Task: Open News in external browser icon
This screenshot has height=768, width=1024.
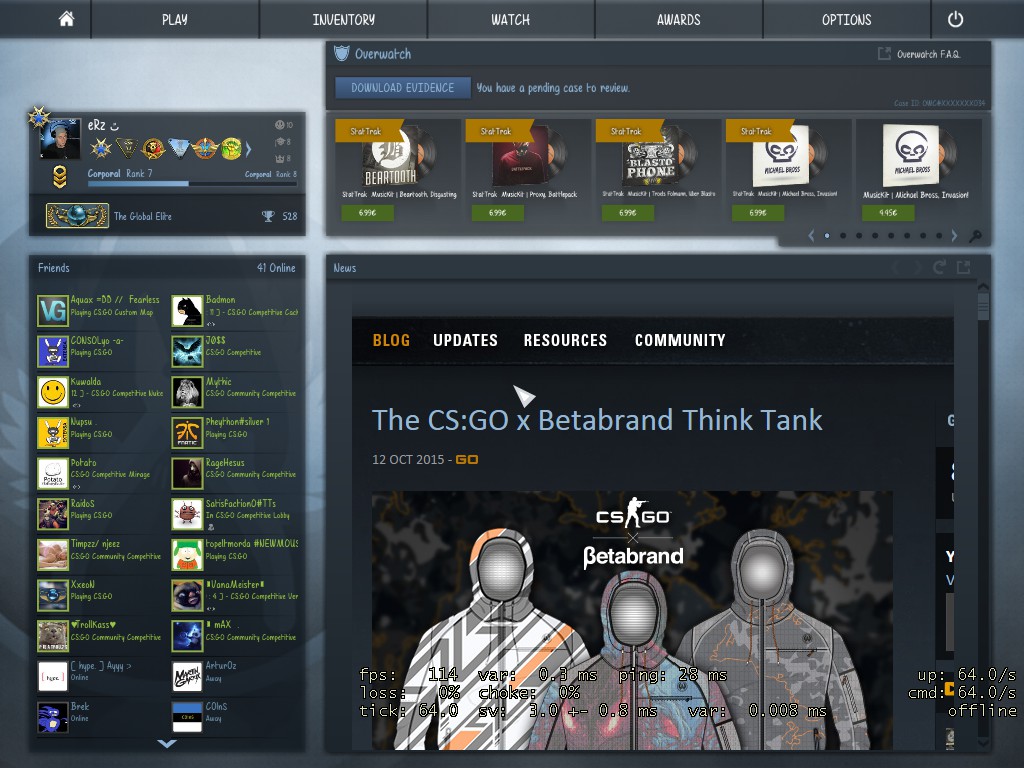Action: [x=963, y=267]
